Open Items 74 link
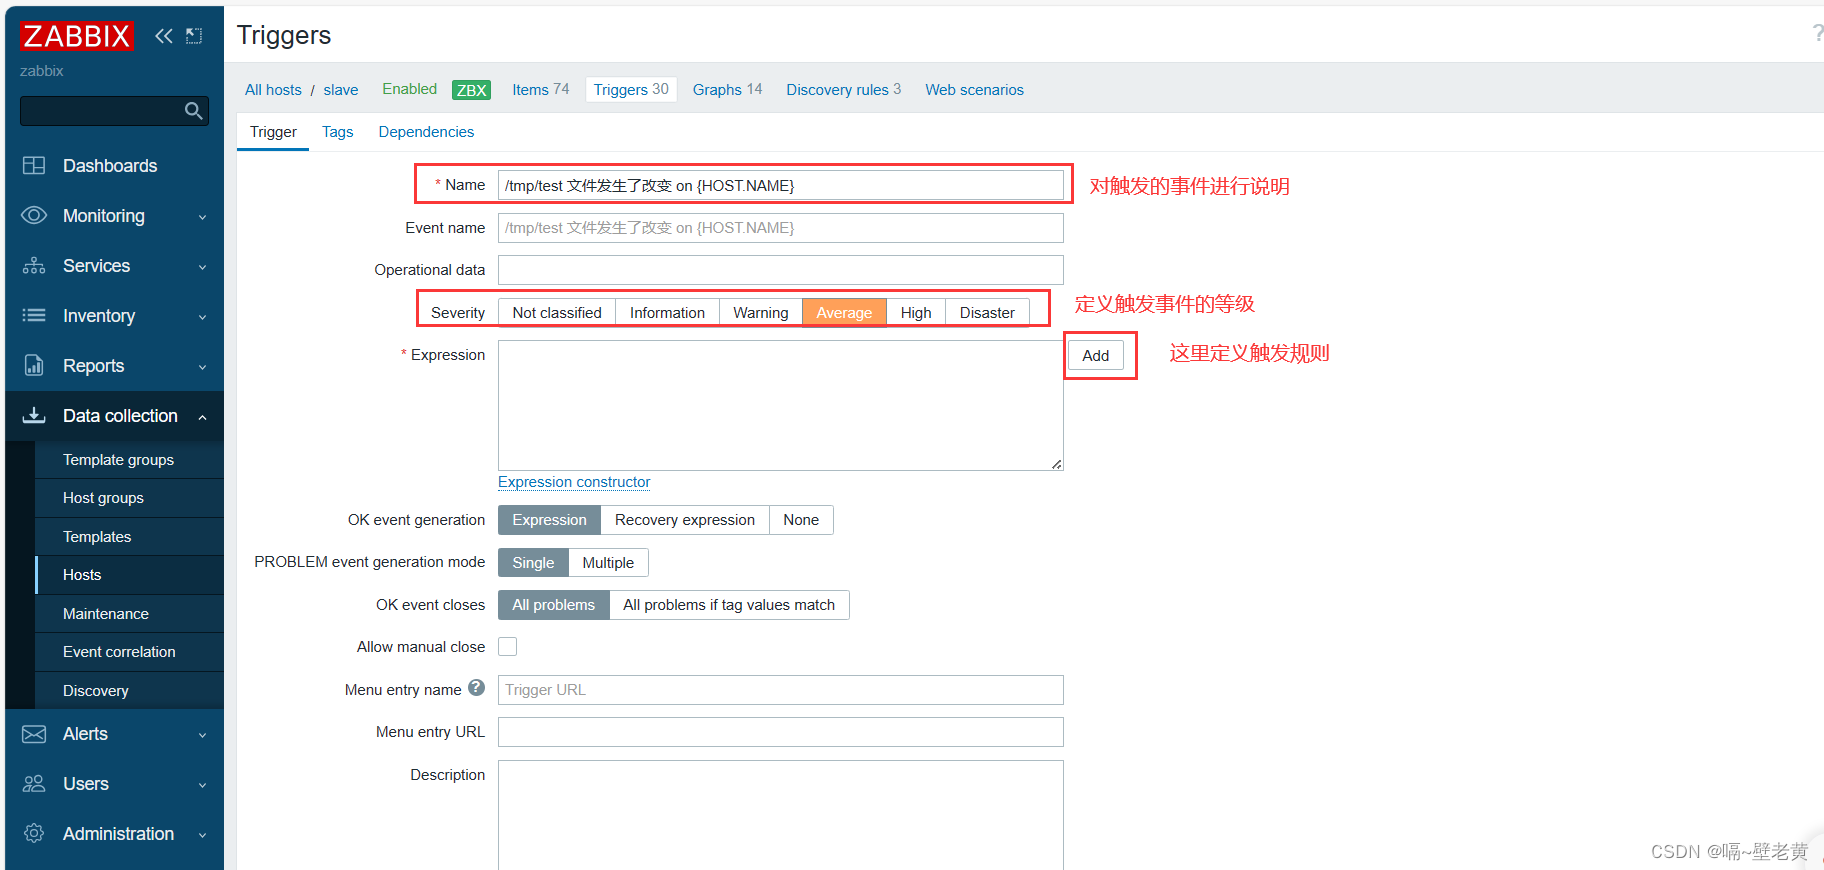 click(x=540, y=90)
